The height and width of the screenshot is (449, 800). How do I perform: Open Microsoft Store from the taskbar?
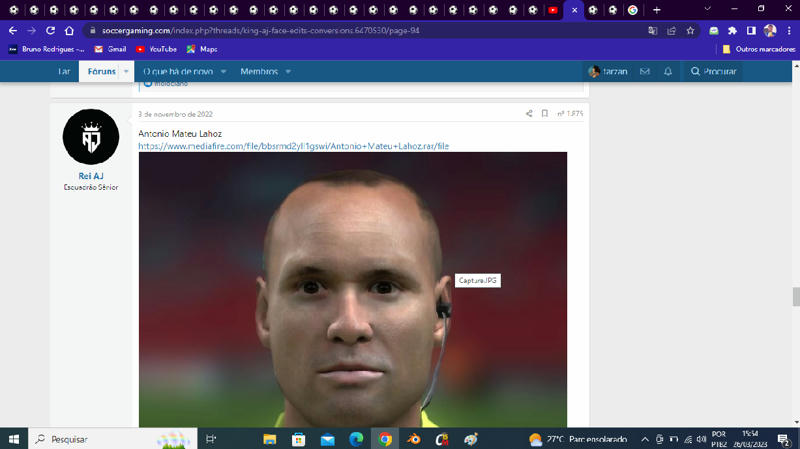298,439
